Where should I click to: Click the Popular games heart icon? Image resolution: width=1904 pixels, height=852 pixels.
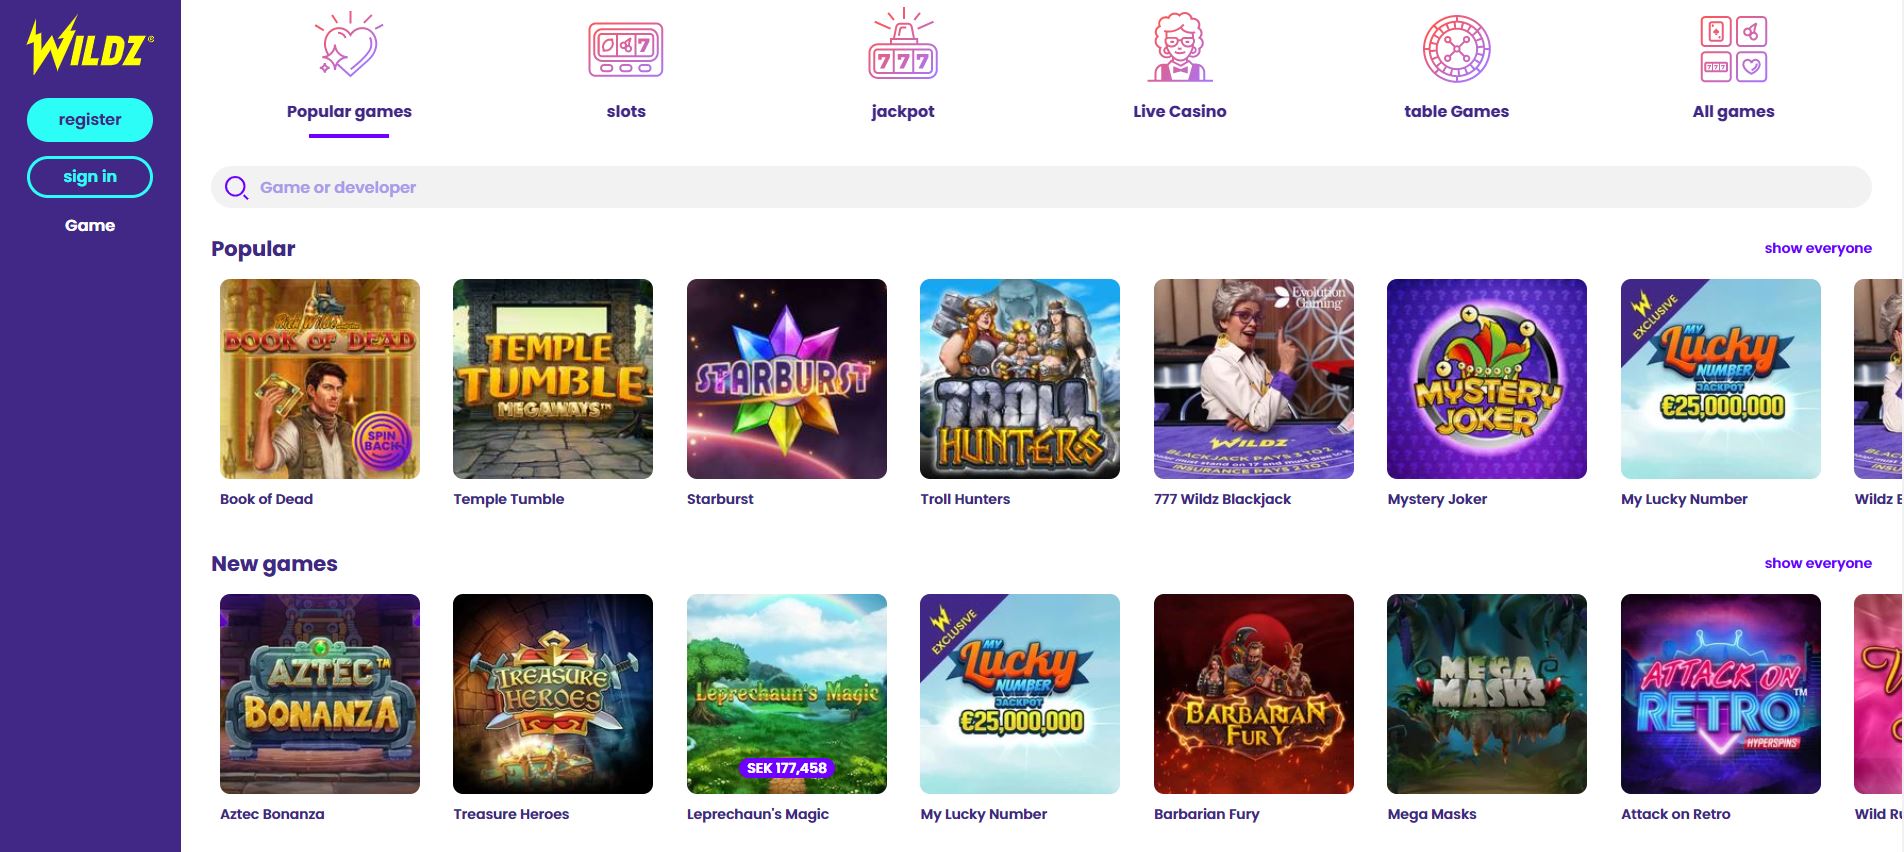click(349, 45)
